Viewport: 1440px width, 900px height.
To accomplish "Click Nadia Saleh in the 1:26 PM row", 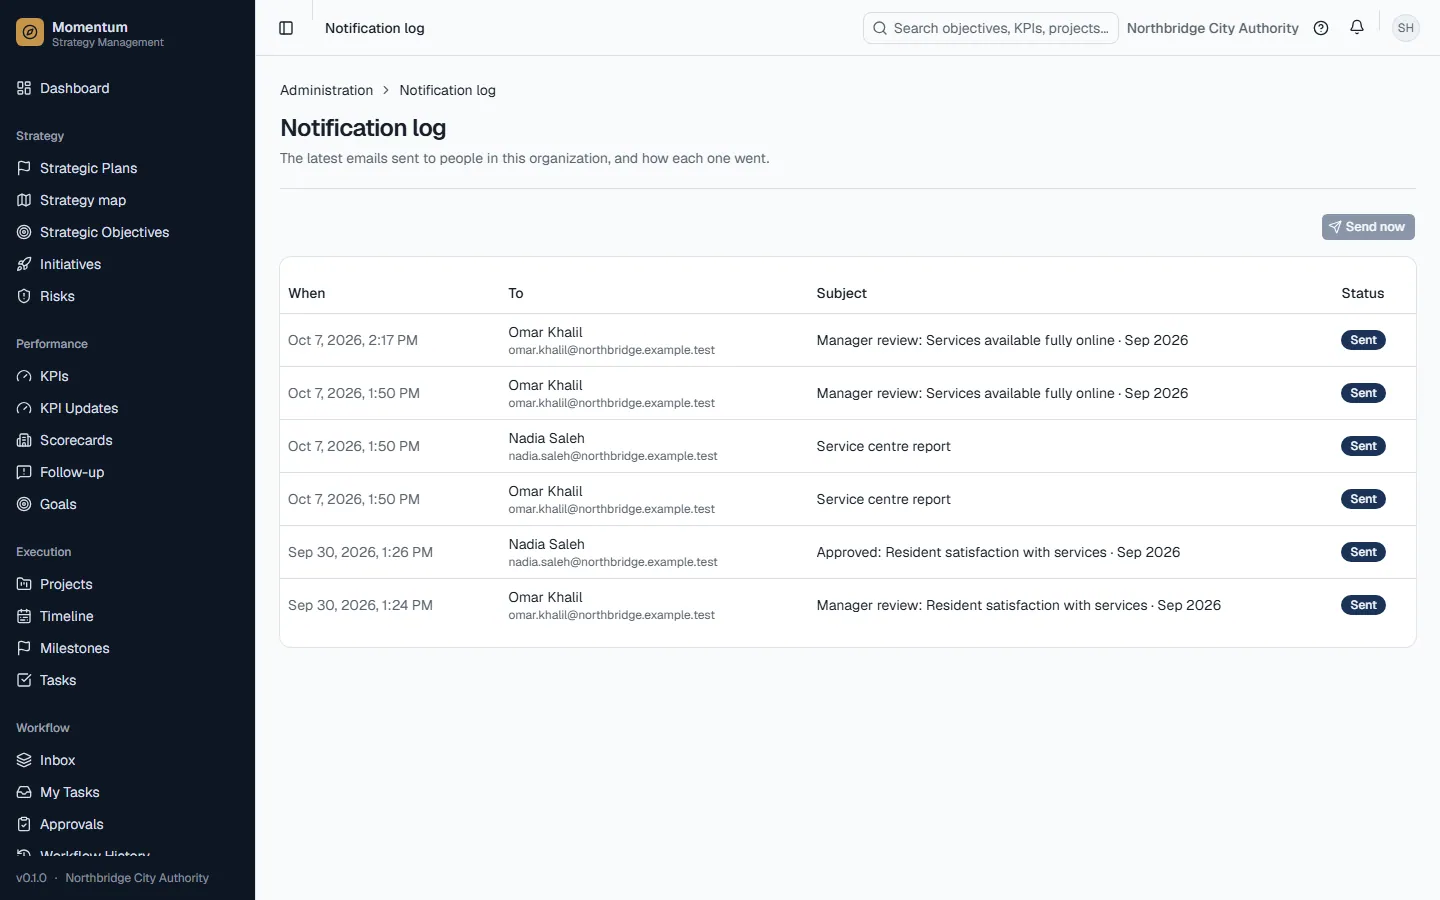I will pyautogui.click(x=546, y=544).
